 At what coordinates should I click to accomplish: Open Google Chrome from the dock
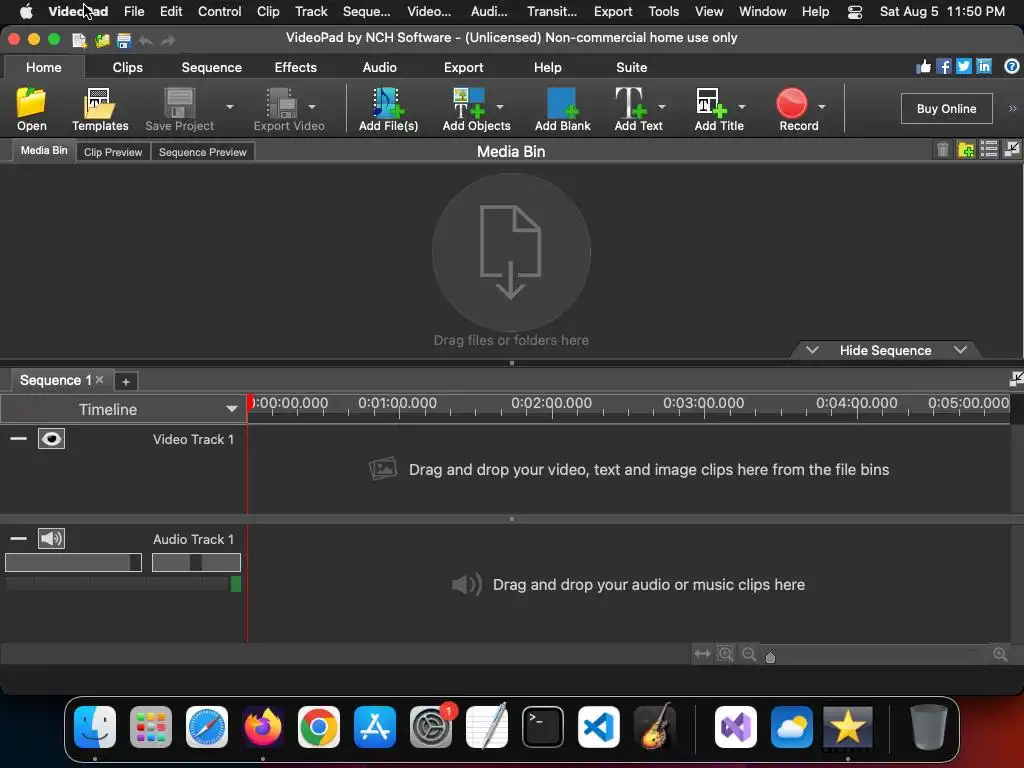319,727
